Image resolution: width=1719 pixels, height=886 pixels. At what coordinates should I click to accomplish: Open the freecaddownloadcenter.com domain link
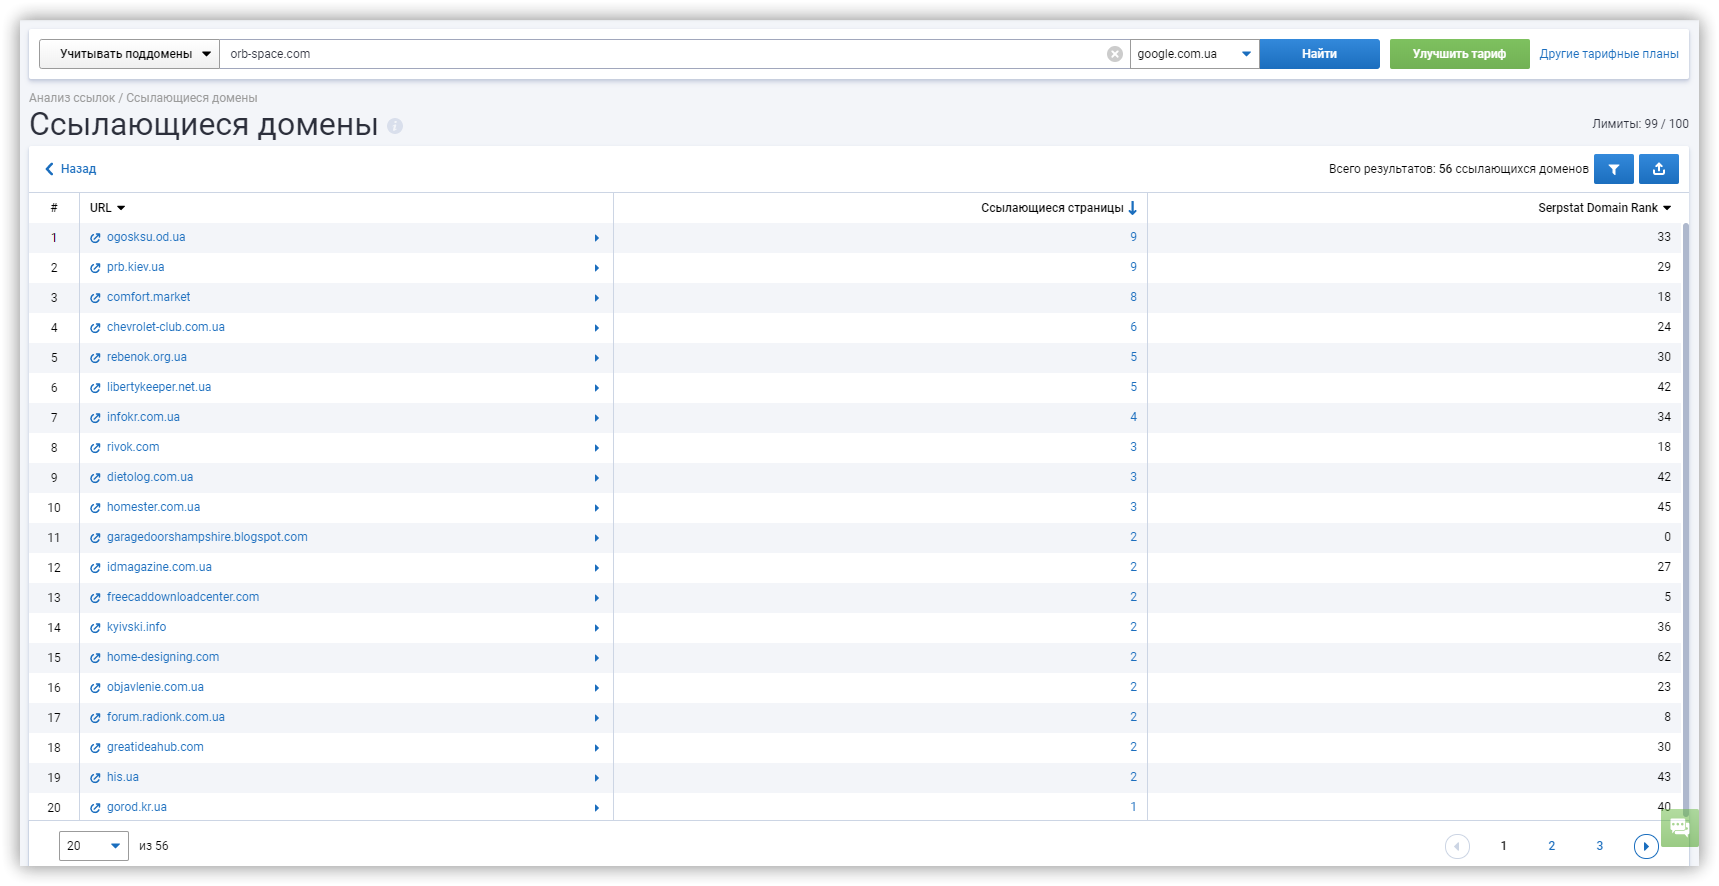pyautogui.click(x=183, y=597)
